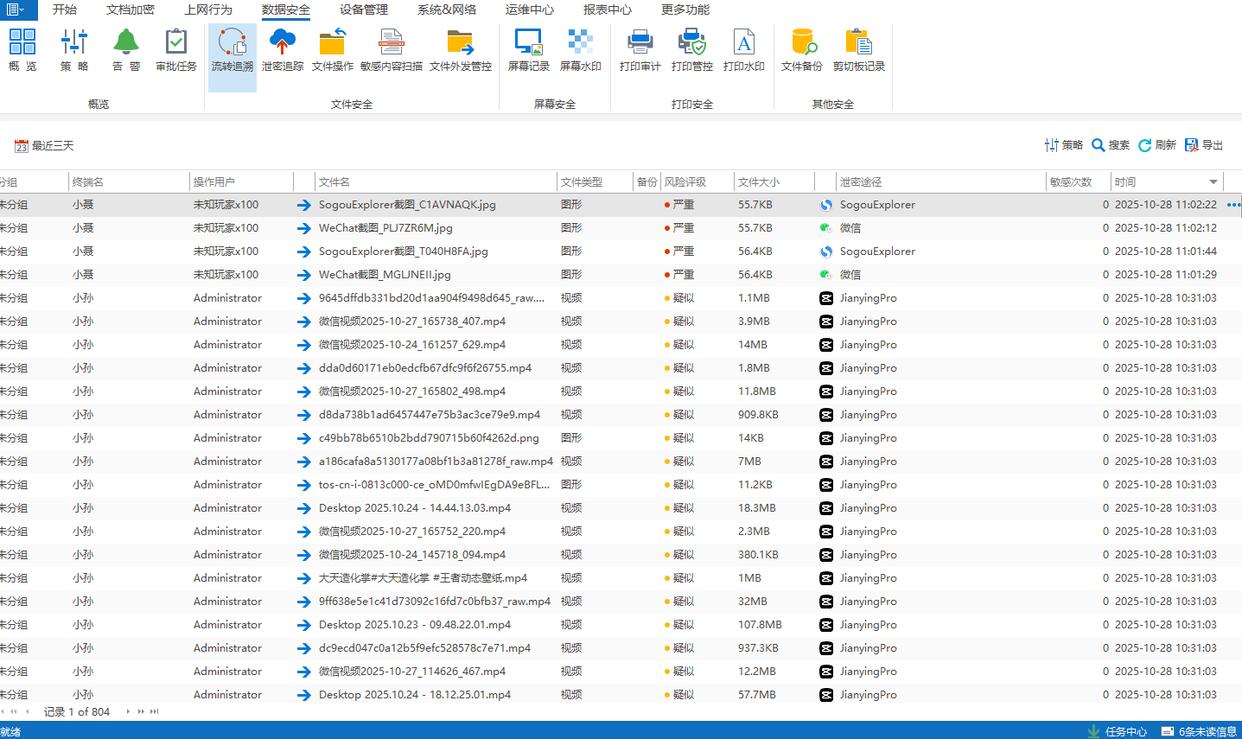The width and height of the screenshot is (1242, 739).
Task: Expand the 时间 column sort dropdown arrow
Action: coord(1213,182)
